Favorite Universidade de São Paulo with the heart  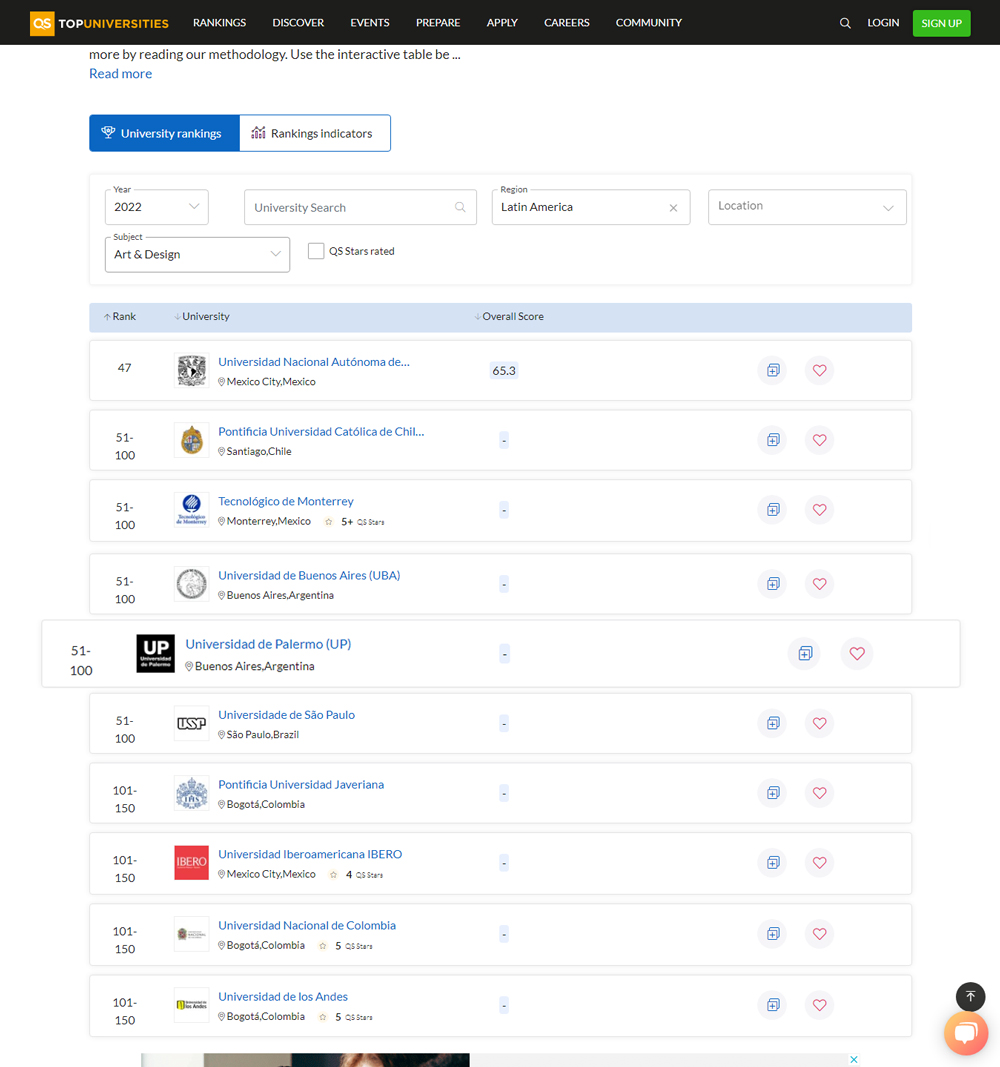click(819, 723)
